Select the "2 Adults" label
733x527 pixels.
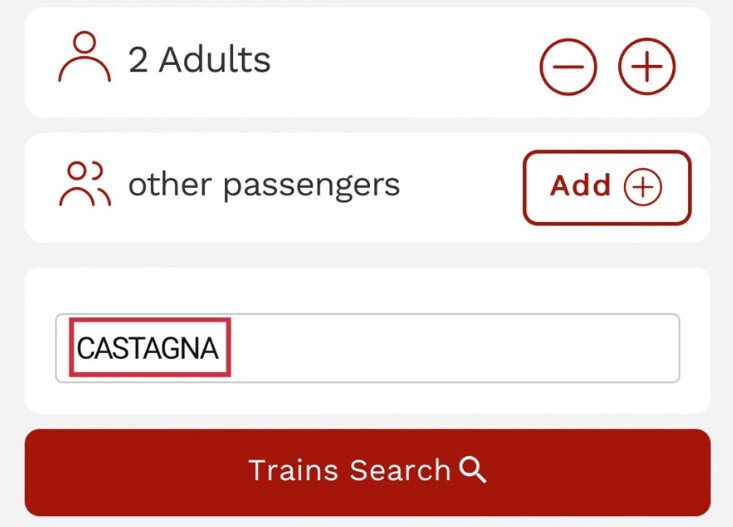tap(199, 60)
